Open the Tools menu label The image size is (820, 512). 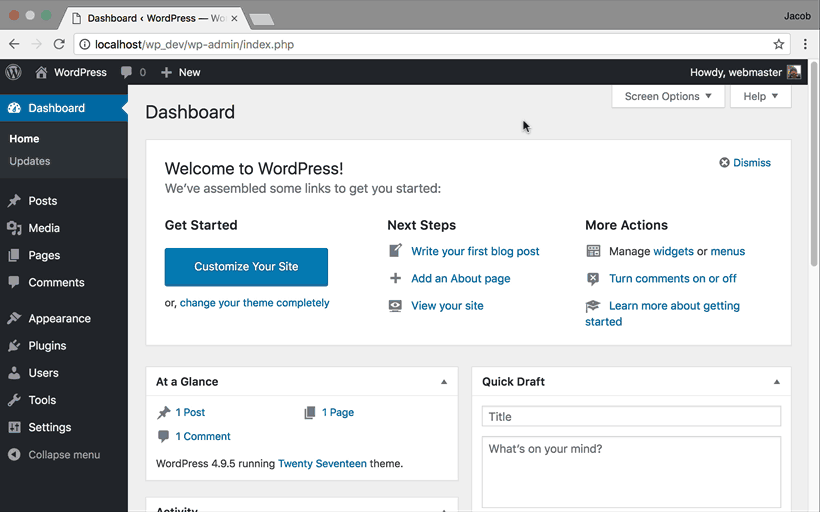tap(42, 400)
